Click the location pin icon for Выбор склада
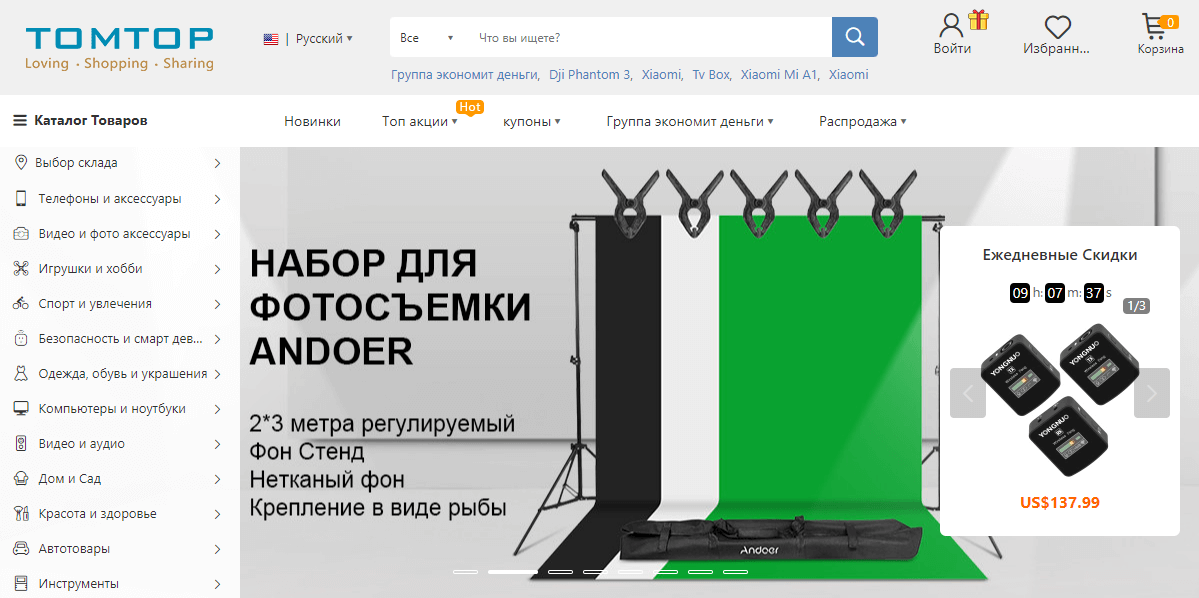 pos(21,162)
